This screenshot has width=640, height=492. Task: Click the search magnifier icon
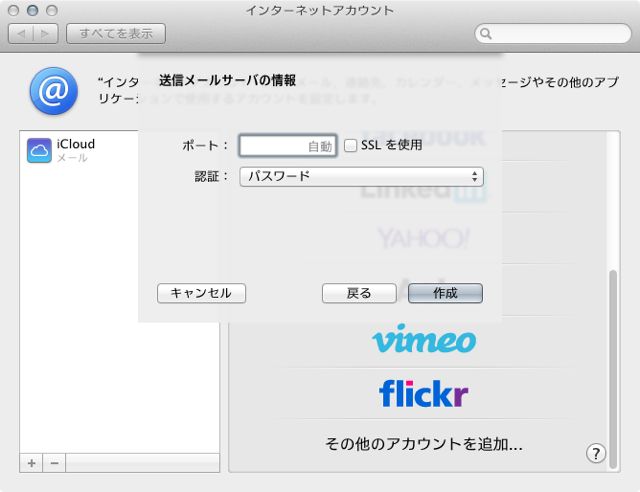(485, 33)
